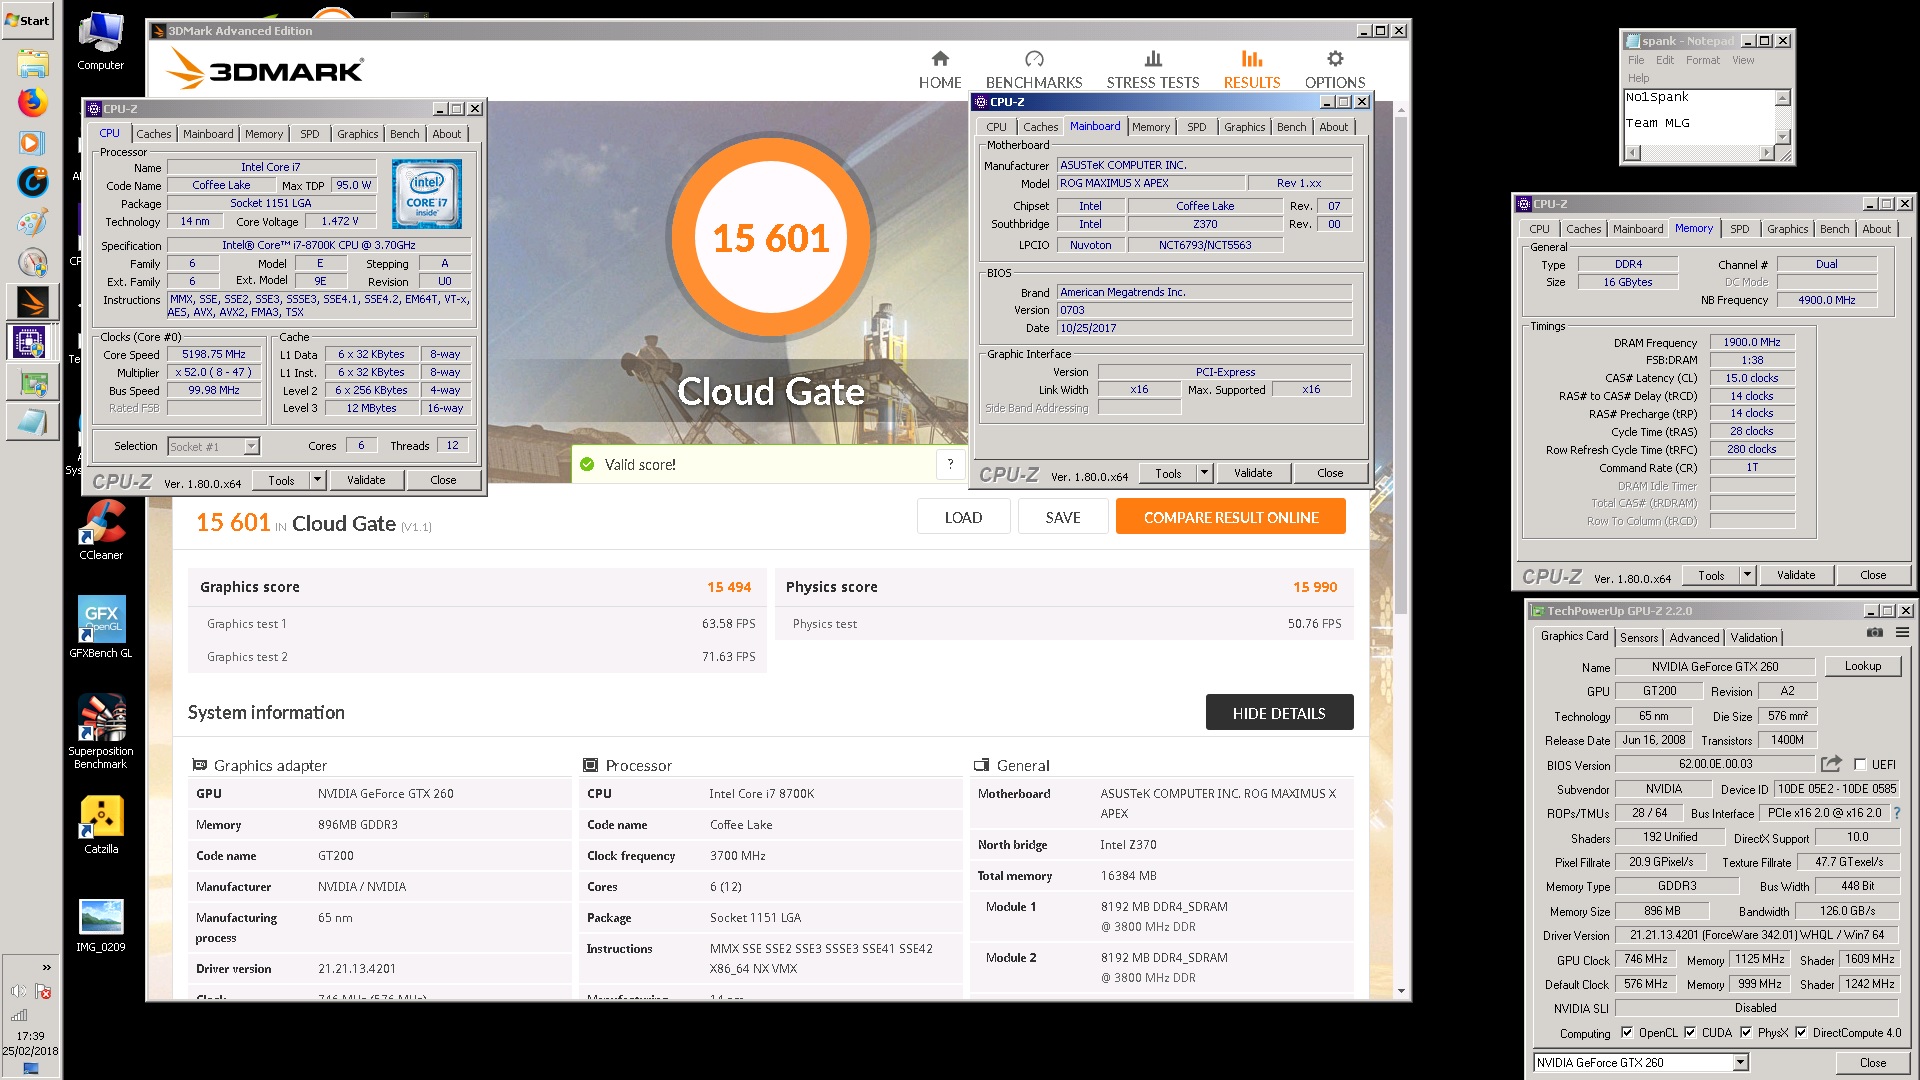Click the SAVE result button
The width and height of the screenshot is (1920, 1080).
(1062, 517)
